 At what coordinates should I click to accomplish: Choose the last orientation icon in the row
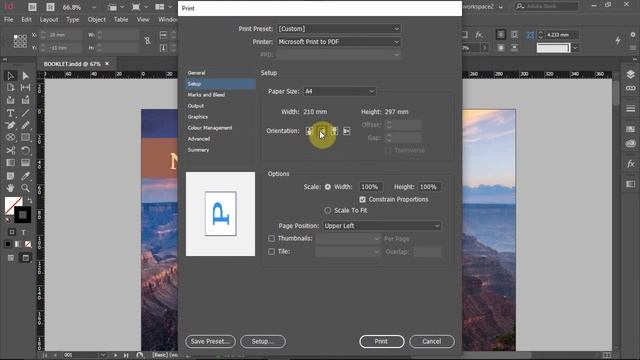click(346, 131)
